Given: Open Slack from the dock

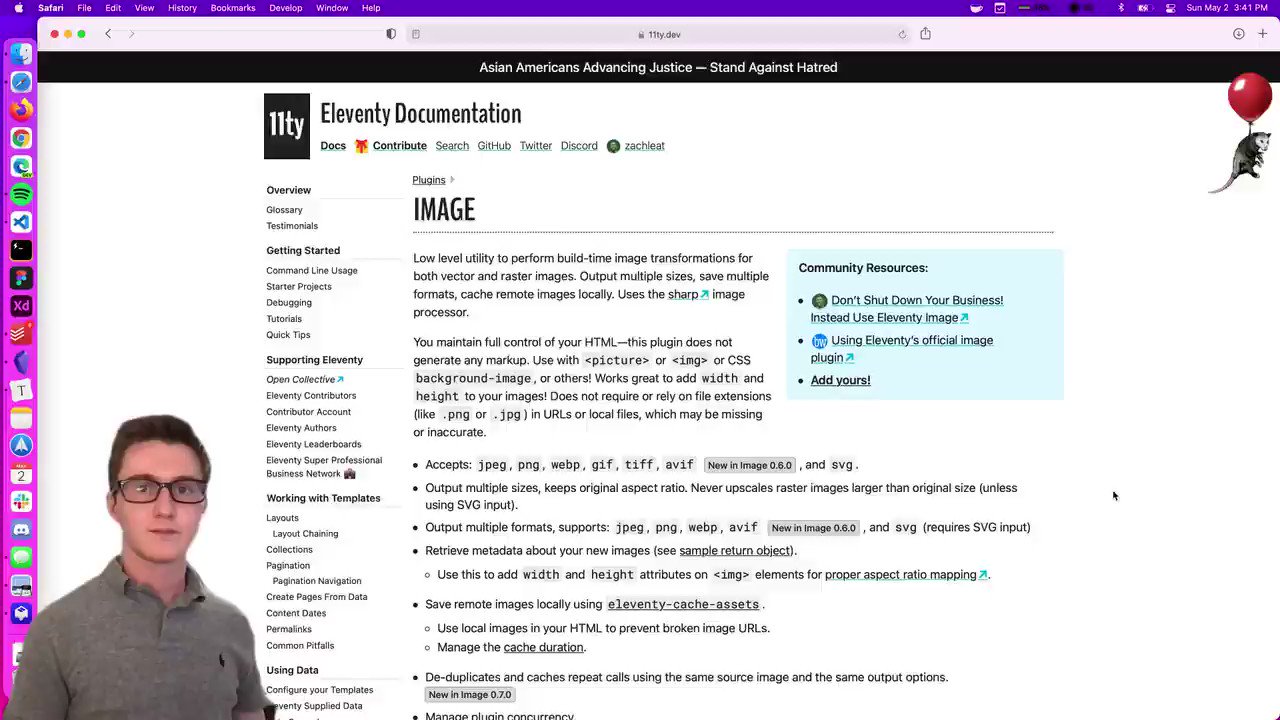Looking at the screenshot, I should (21, 501).
